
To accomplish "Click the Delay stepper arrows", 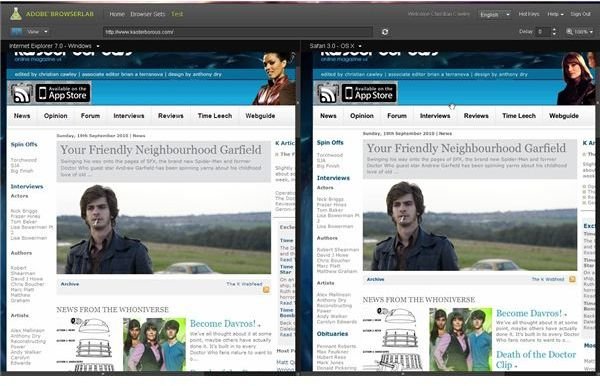I will 554,32.
